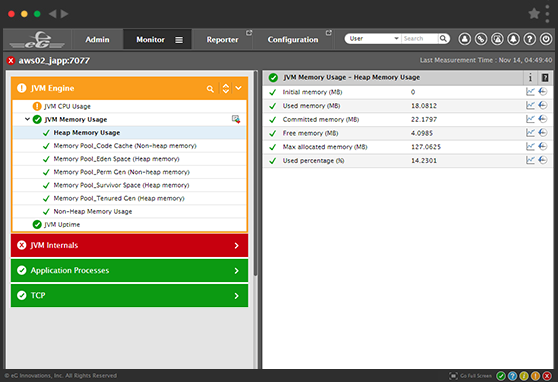This screenshot has height=382, width=558.
Task: Collapse the JVM Engine layer chevron
Action: point(238,88)
